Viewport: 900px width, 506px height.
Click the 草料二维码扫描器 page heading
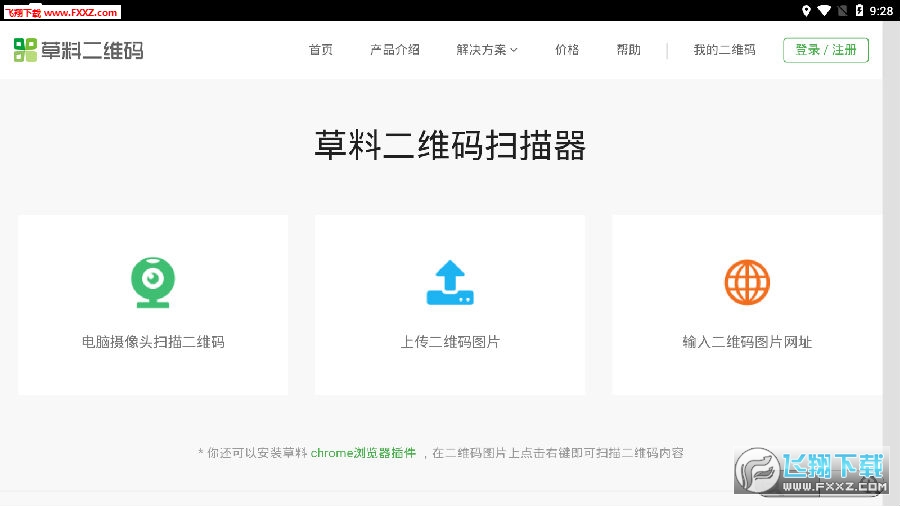[450, 145]
